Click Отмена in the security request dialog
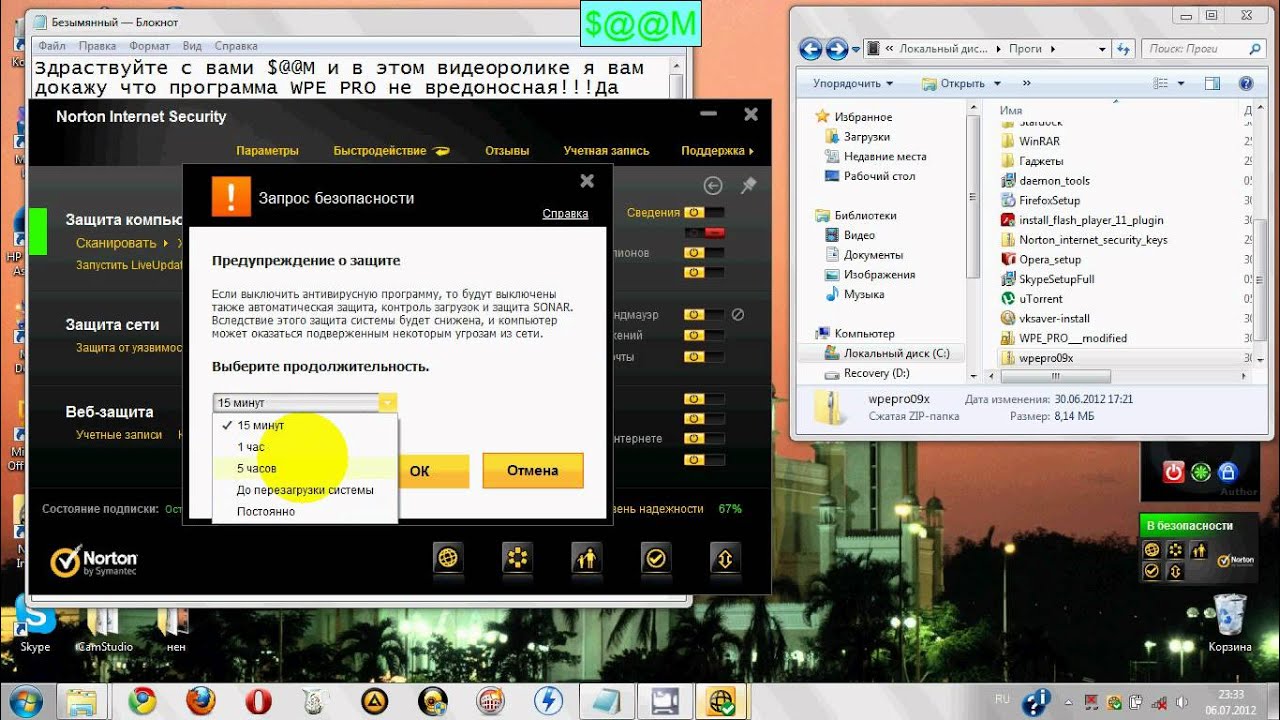1280x720 pixels. pyautogui.click(x=533, y=470)
